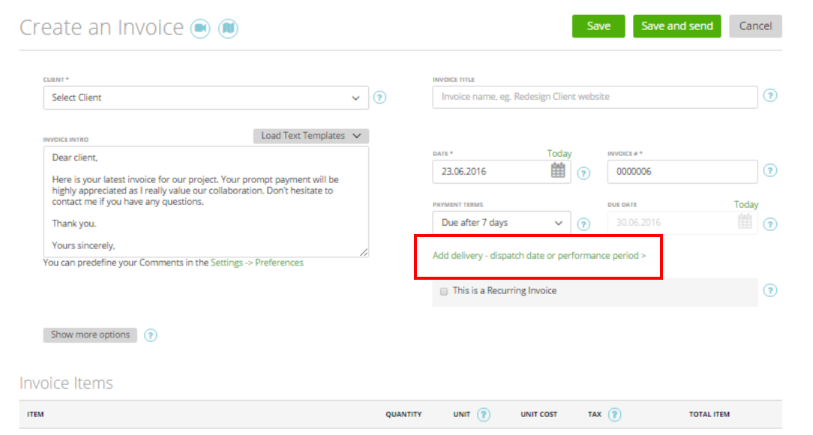Click the help icon beside the Date field

583,173
